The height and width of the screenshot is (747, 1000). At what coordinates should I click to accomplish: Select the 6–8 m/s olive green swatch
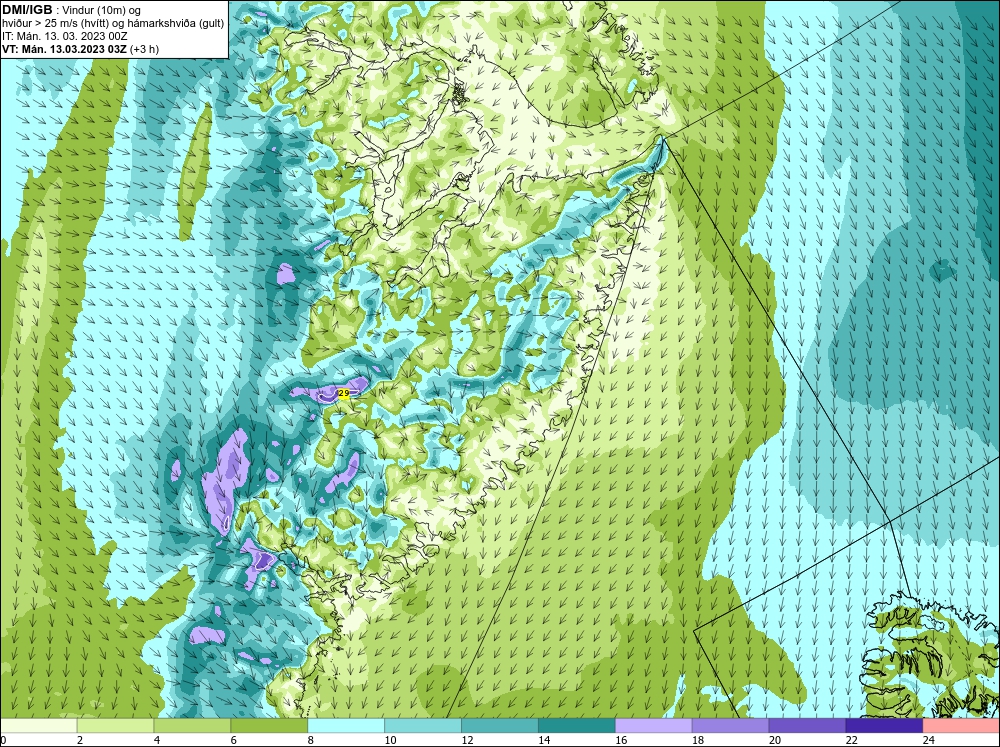click(269, 726)
